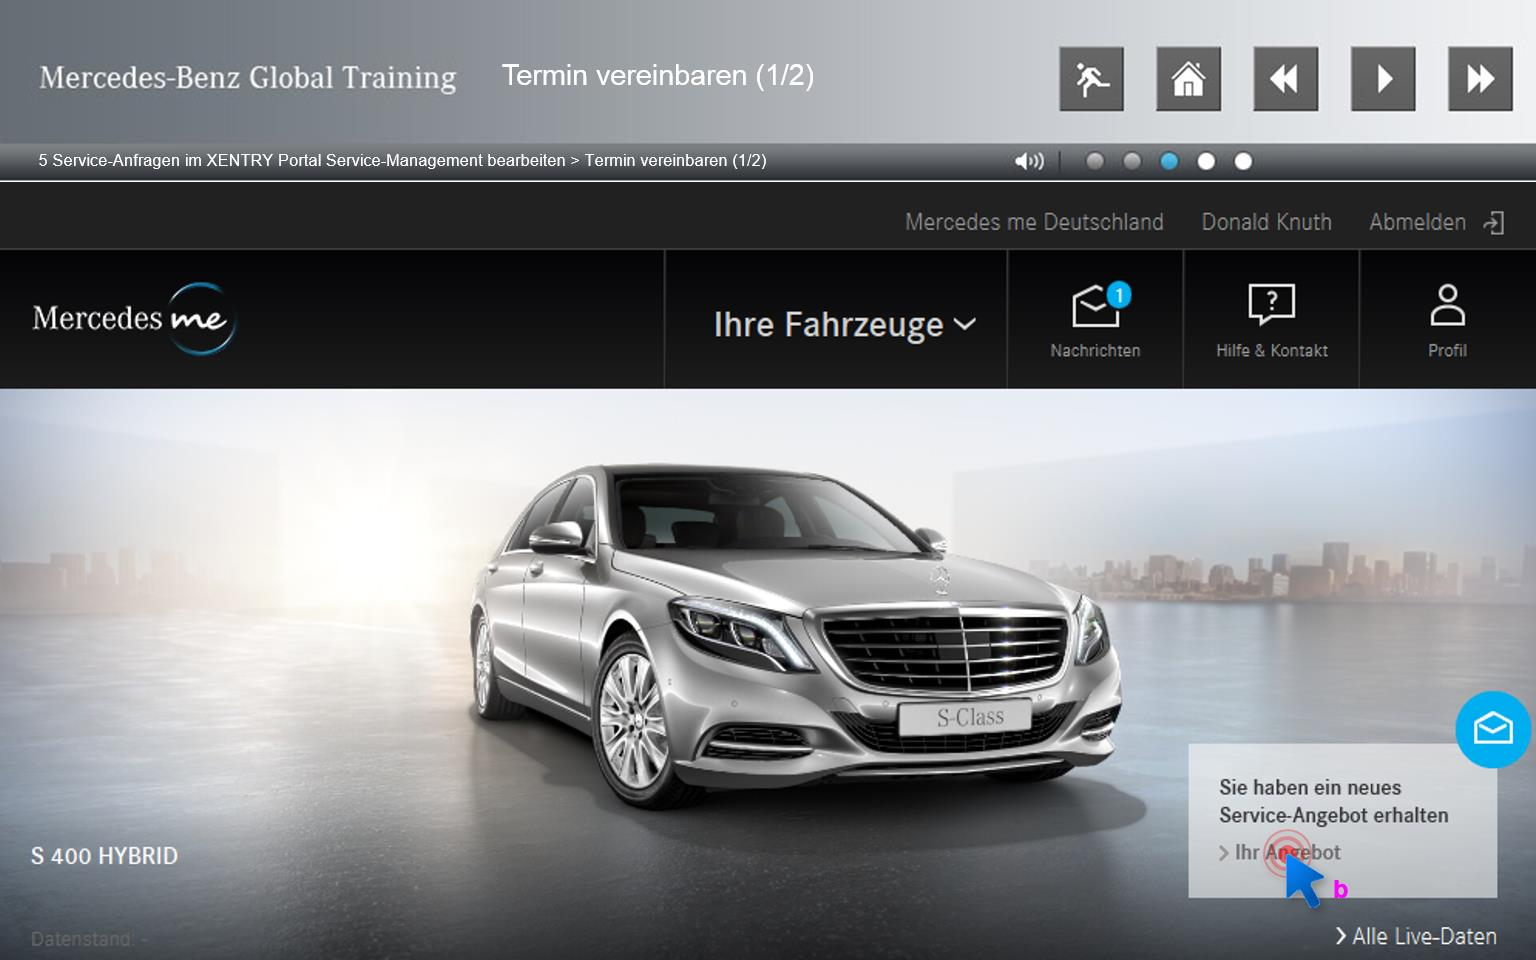1536x960 pixels.
Task: Click the notification badge showing 1
Action: point(1119,294)
